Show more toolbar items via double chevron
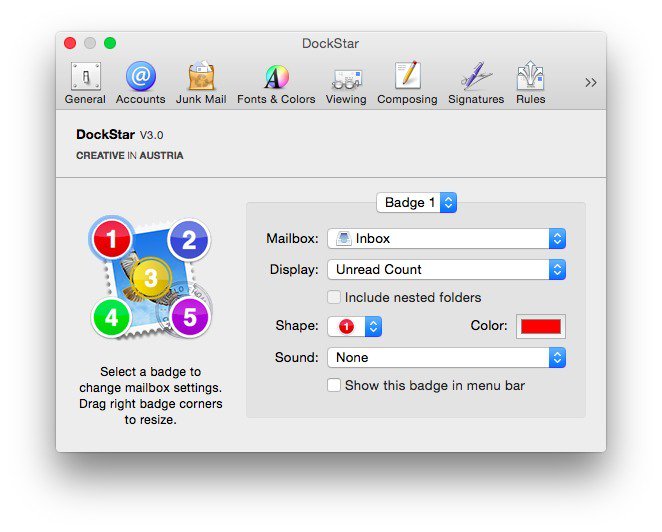The image size is (662, 532). click(591, 82)
